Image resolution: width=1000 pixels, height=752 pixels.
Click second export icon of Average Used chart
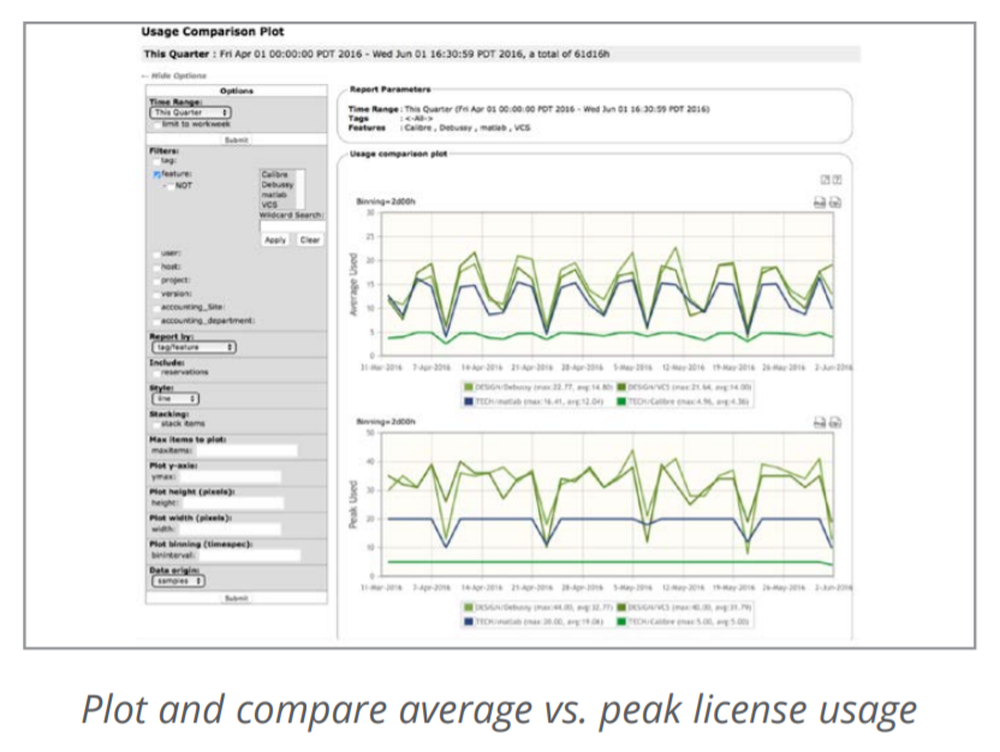(835, 203)
